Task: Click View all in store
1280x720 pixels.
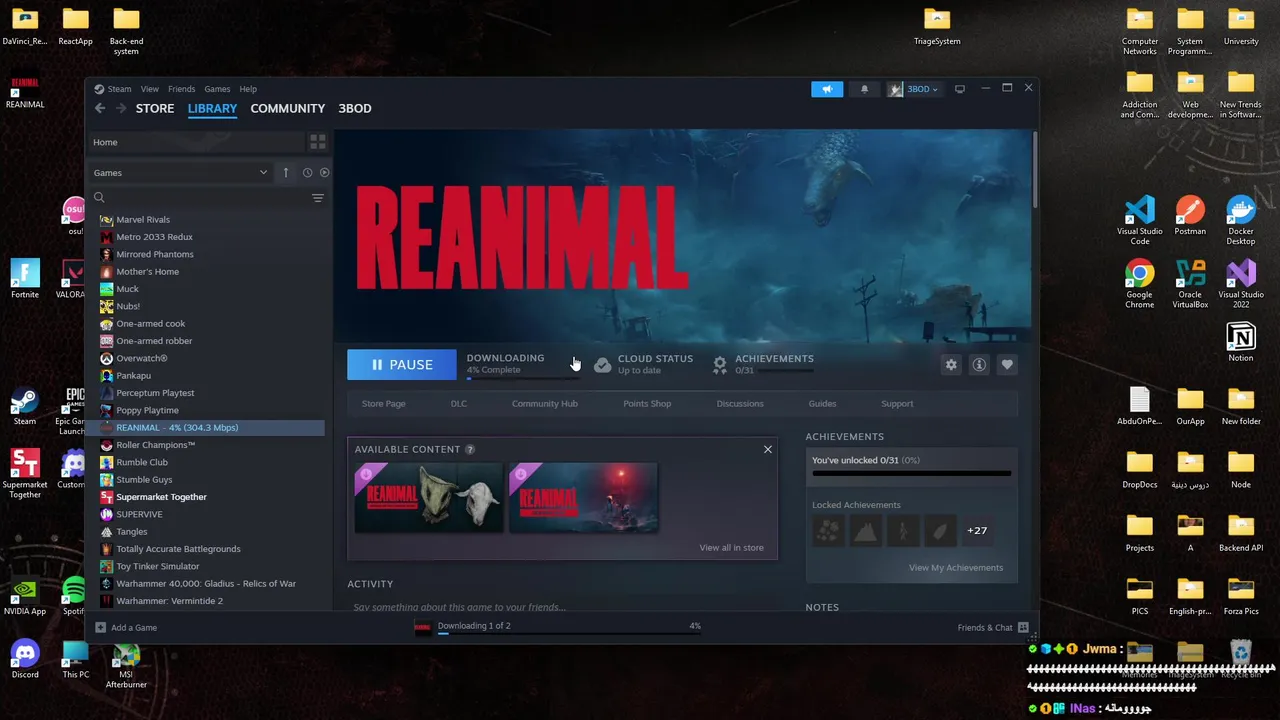Action: click(x=731, y=548)
